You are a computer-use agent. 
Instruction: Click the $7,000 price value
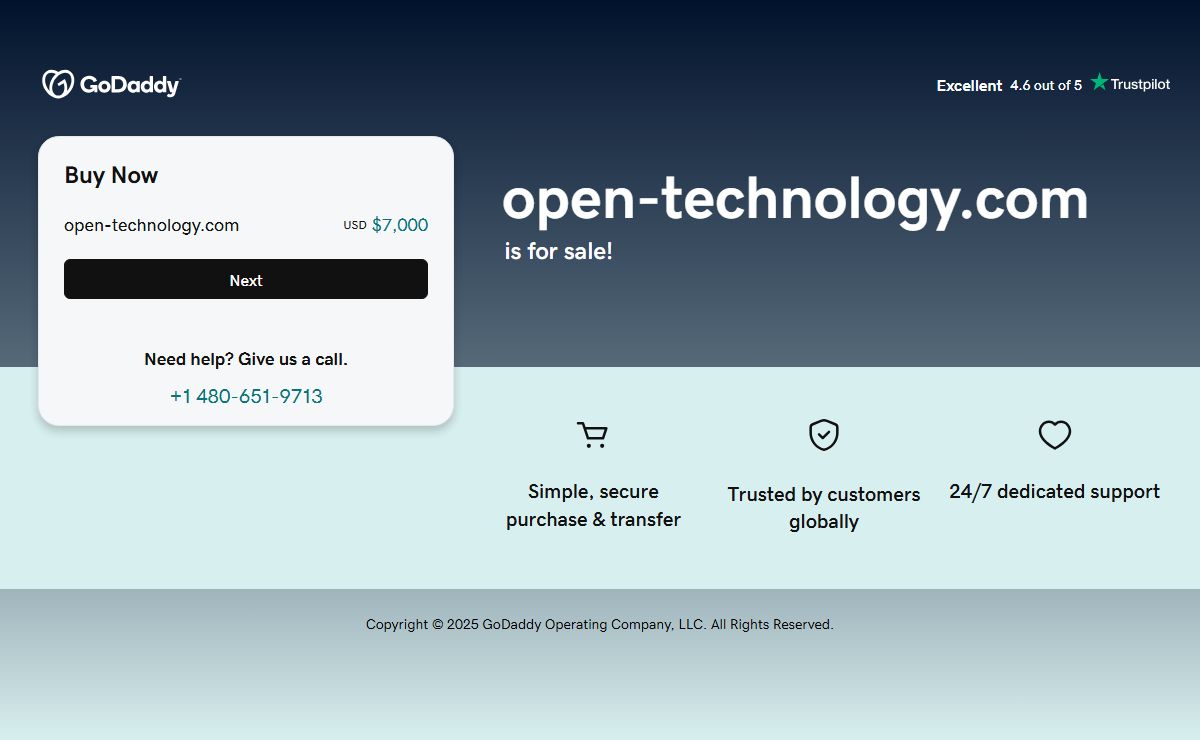(x=400, y=225)
